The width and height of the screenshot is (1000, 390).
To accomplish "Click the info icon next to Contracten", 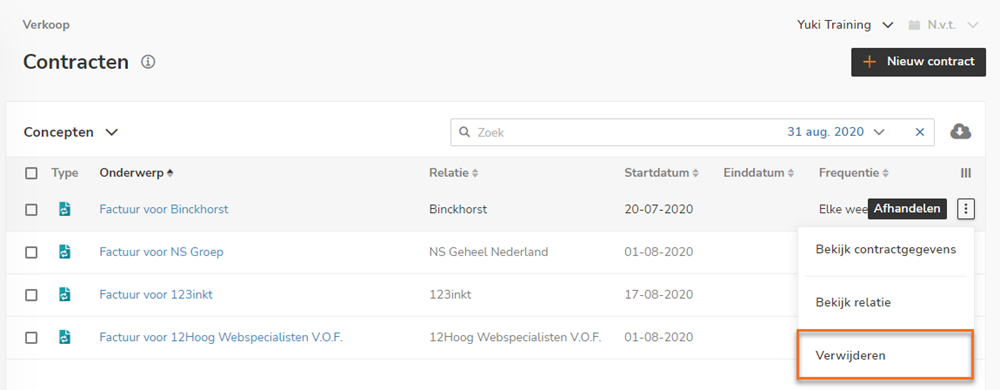I will (149, 62).
